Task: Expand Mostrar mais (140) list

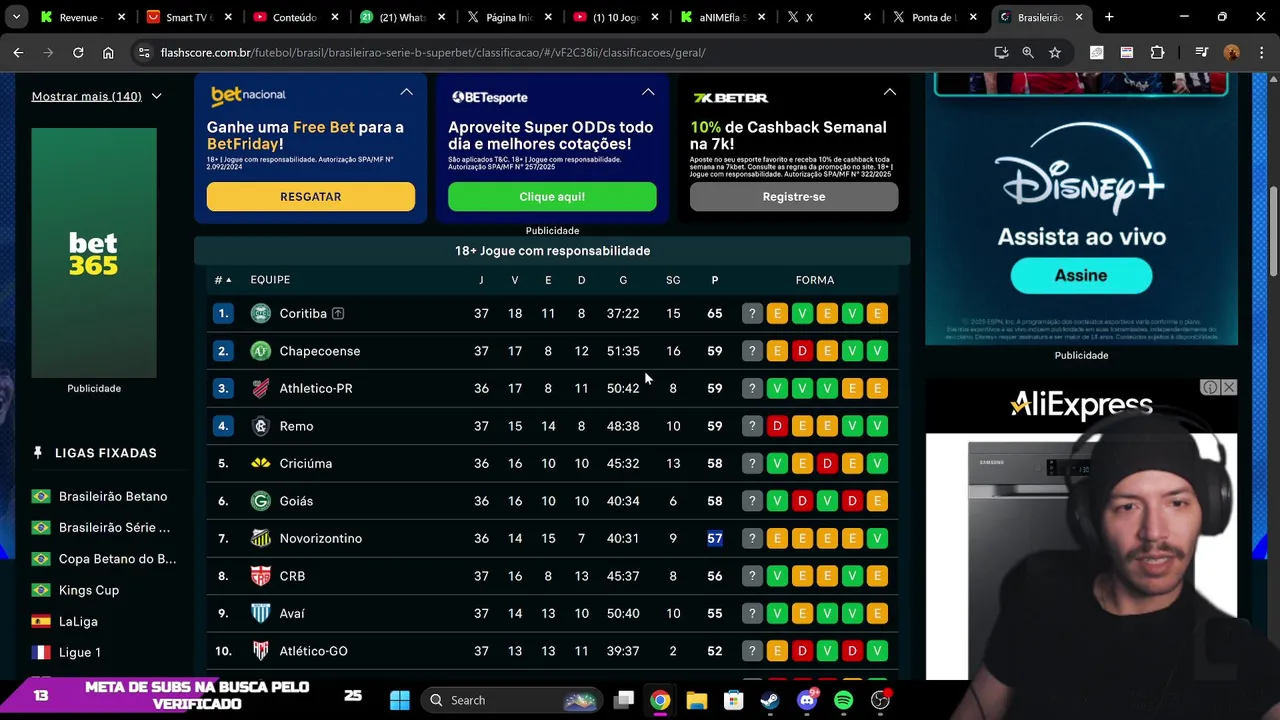Action: click(96, 96)
